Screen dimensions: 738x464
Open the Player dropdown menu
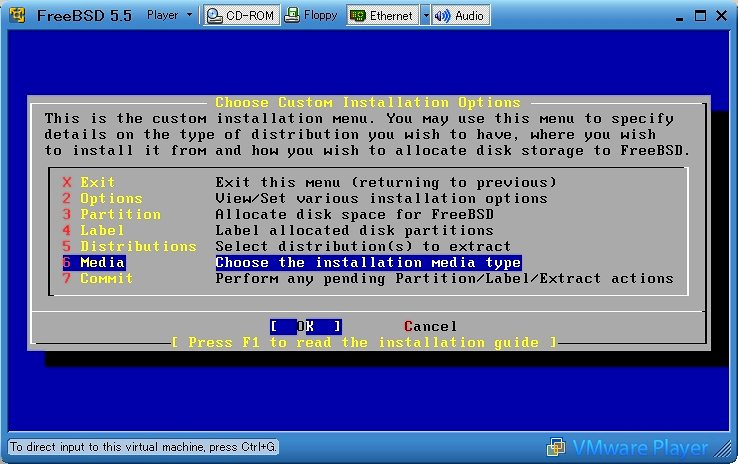click(170, 15)
